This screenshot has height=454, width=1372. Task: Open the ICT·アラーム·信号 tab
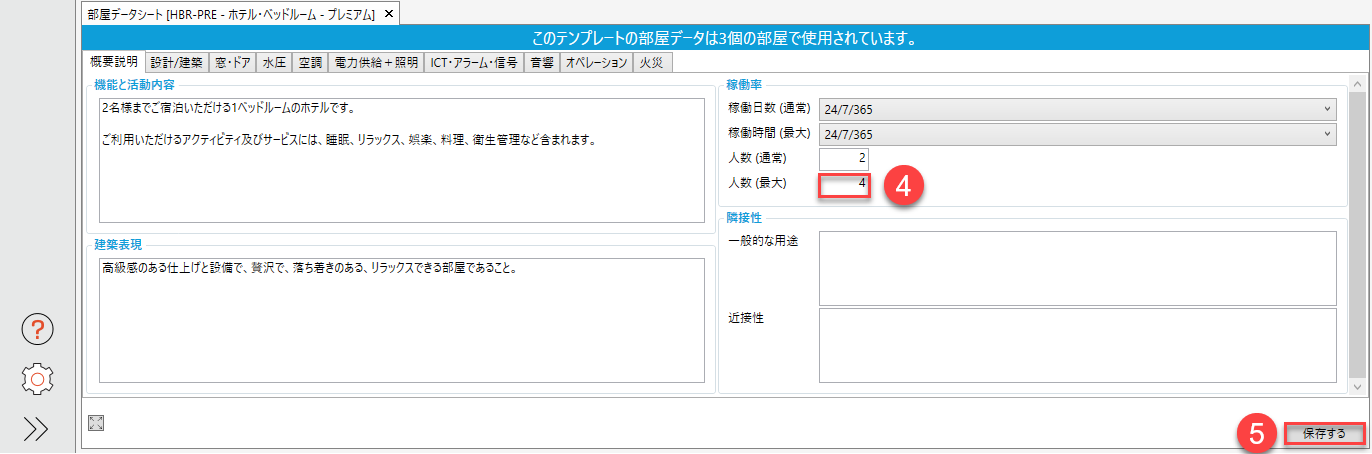coord(473,62)
